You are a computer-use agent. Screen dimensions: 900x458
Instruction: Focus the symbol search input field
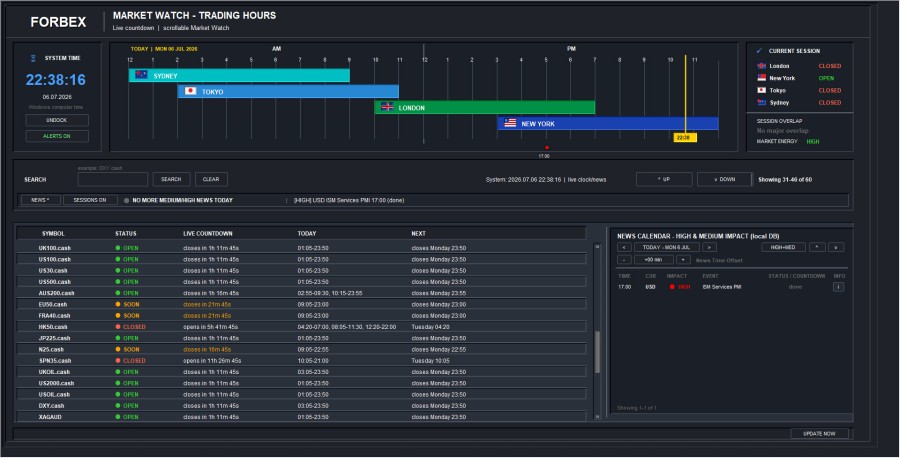pos(112,179)
